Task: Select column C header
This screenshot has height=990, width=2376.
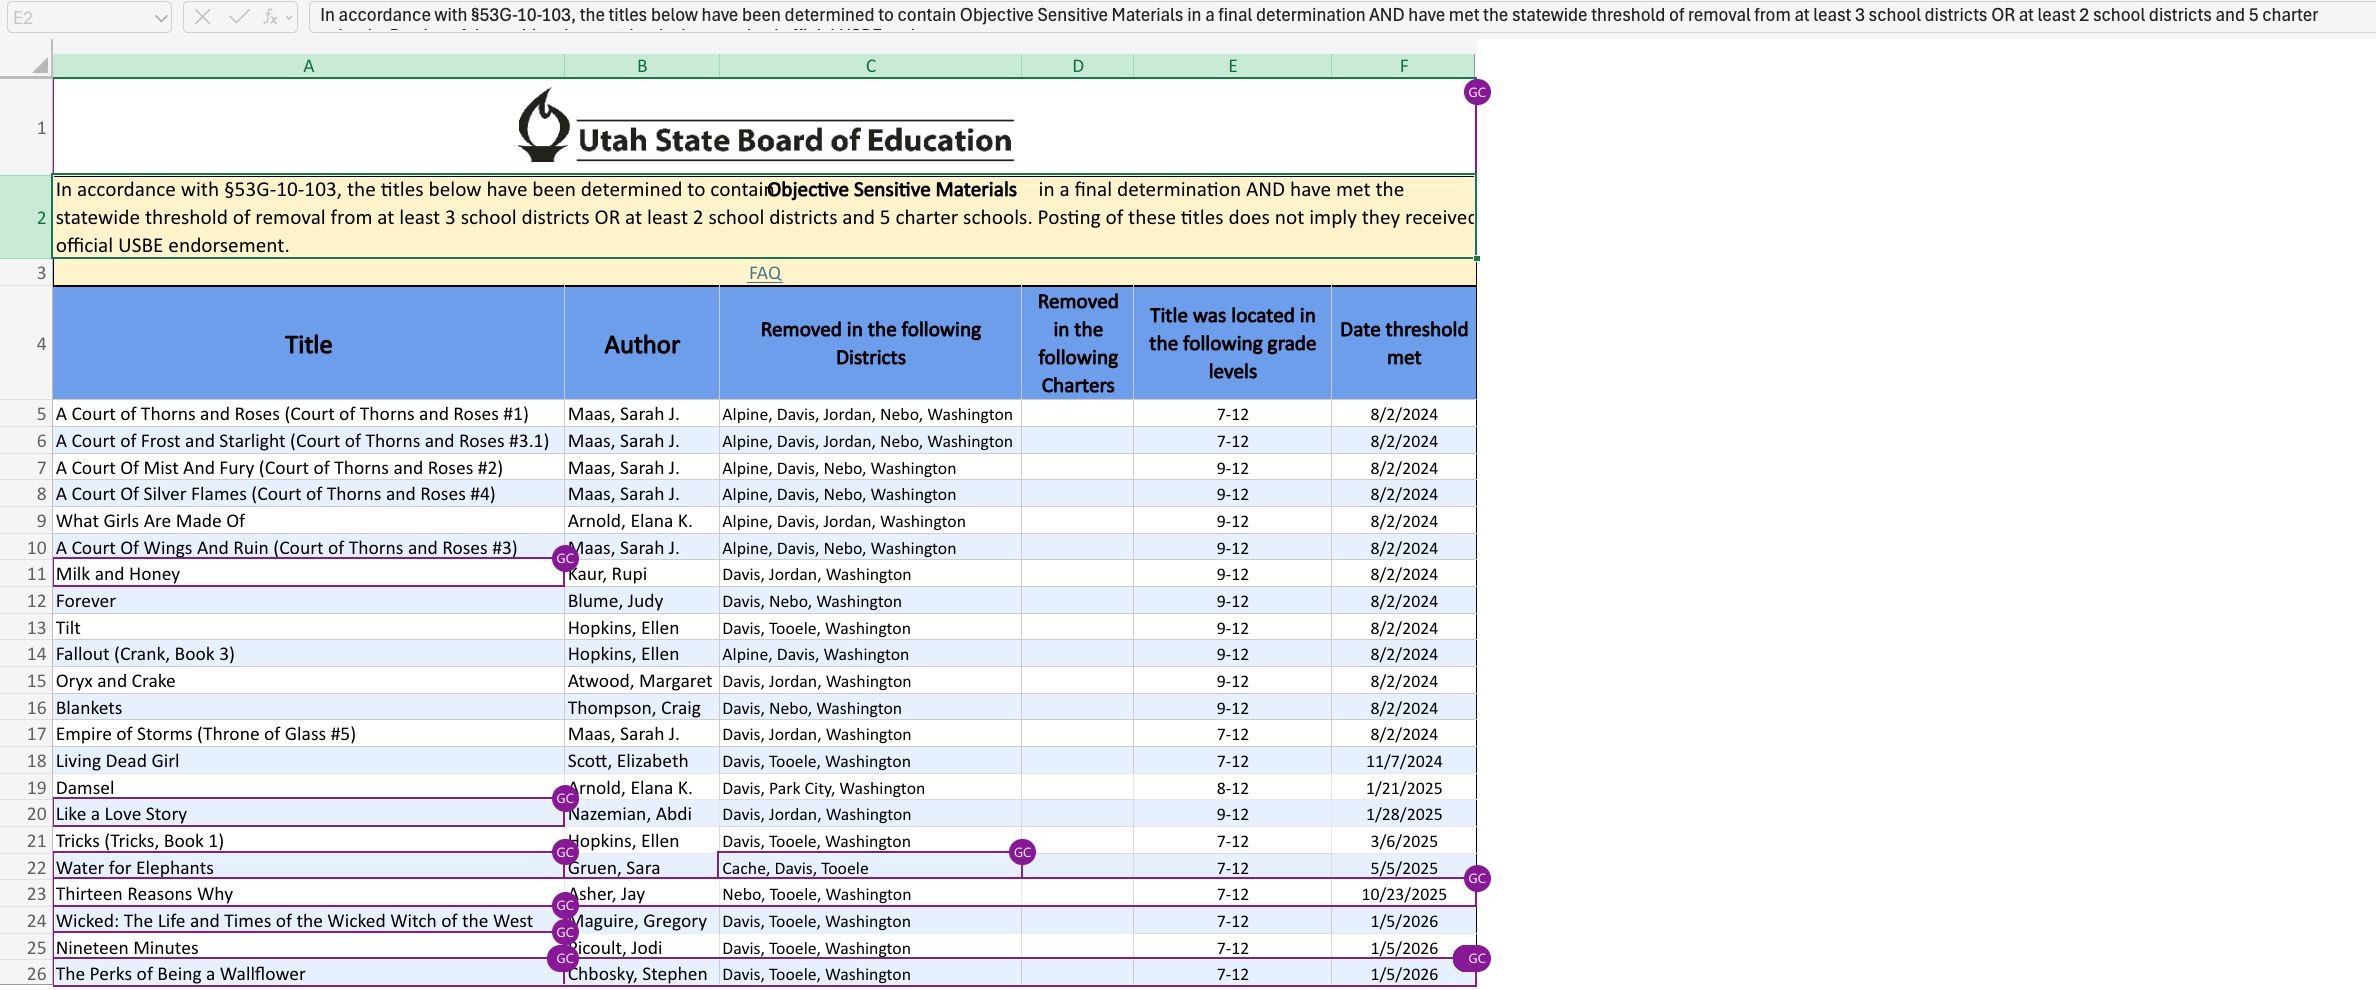Action: [x=870, y=66]
